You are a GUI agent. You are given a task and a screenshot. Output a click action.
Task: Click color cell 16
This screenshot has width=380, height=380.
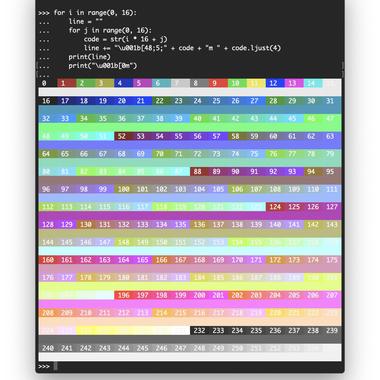48,101
